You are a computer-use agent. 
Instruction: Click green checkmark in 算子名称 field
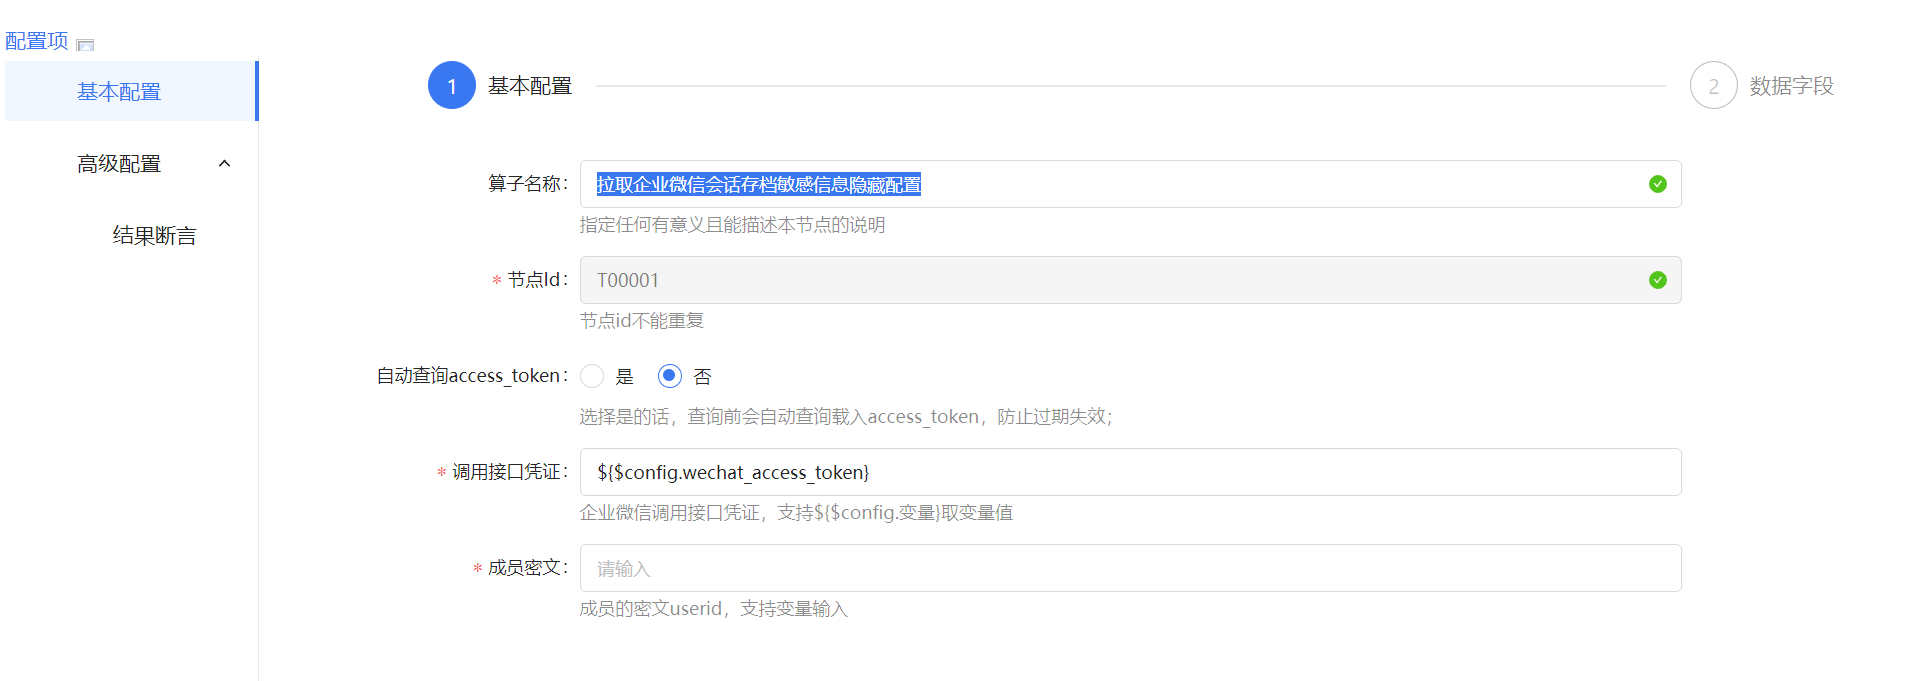tap(1657, 184)
